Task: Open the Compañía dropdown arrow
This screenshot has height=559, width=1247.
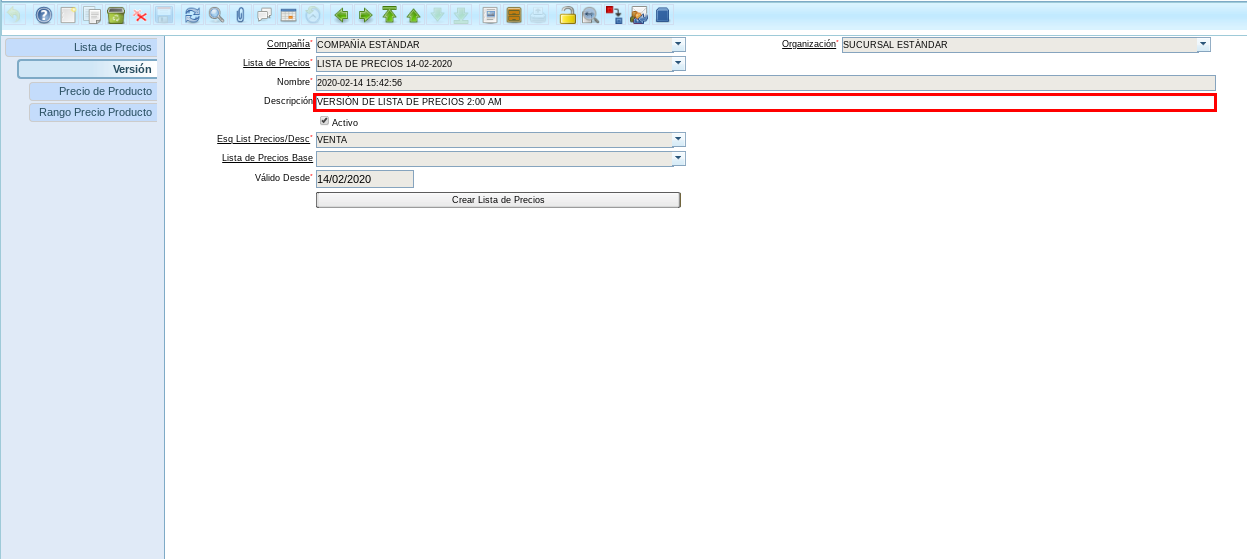Action: tap(679, 44)
